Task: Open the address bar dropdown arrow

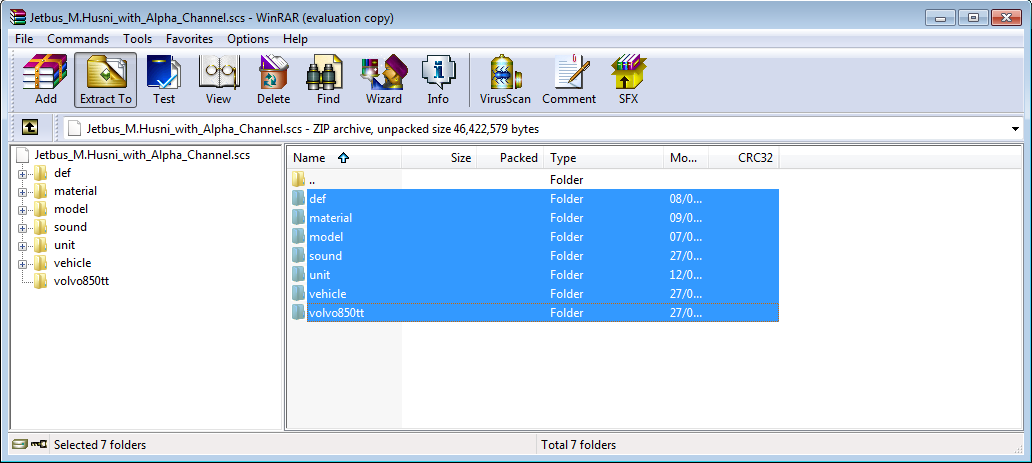Action: click(1016, 129)
